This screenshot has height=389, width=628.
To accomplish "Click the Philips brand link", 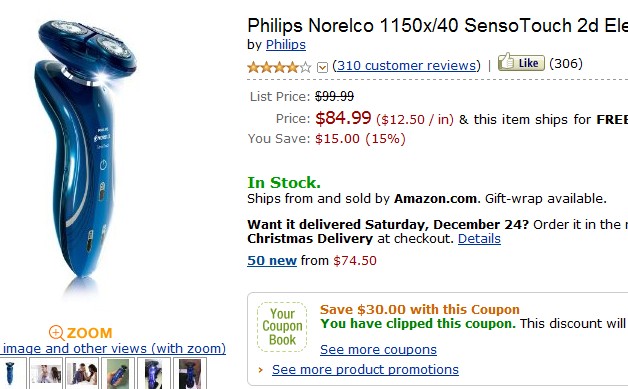I will (x=286, y=44).
